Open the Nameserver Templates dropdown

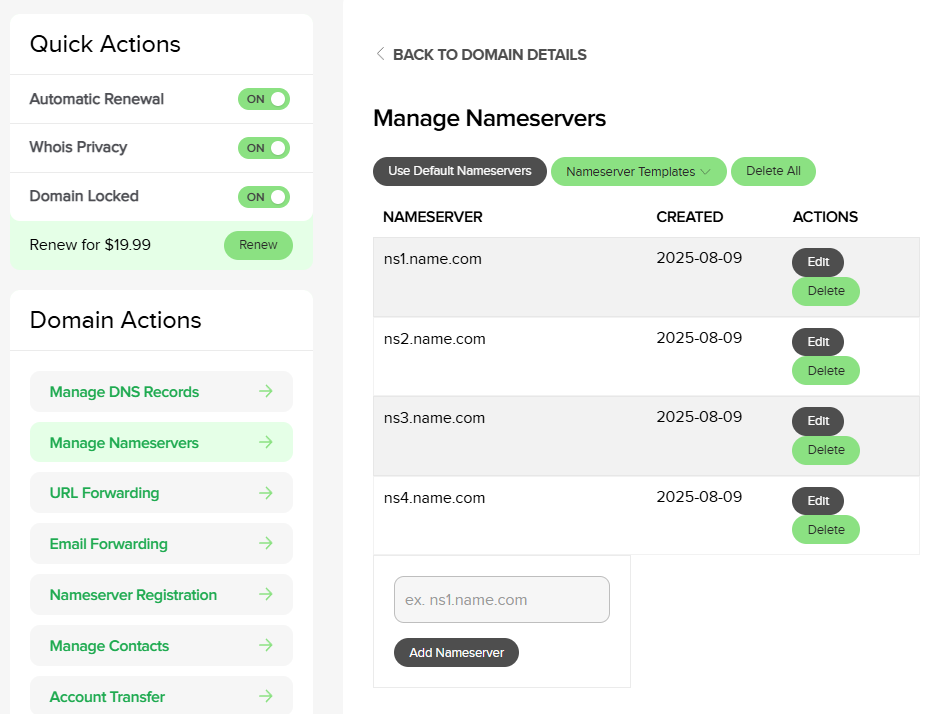click(x=638, y=172)
